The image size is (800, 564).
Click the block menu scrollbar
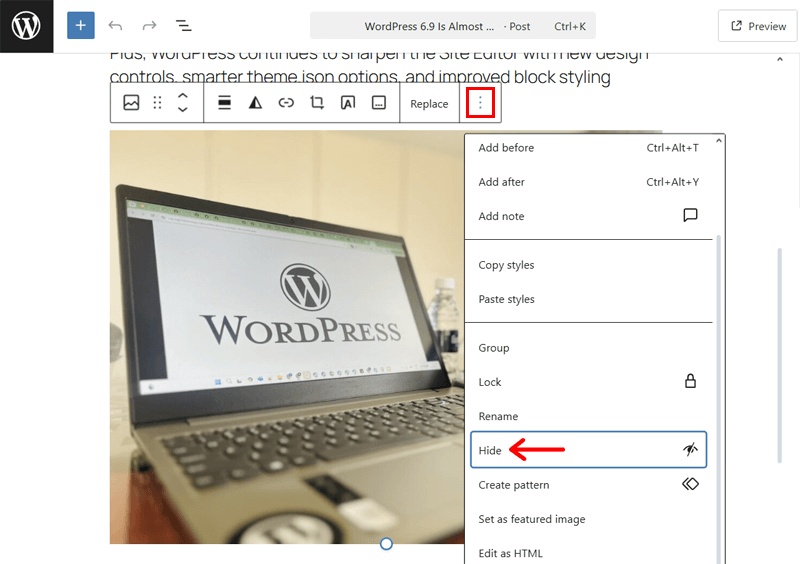[719, 399]
